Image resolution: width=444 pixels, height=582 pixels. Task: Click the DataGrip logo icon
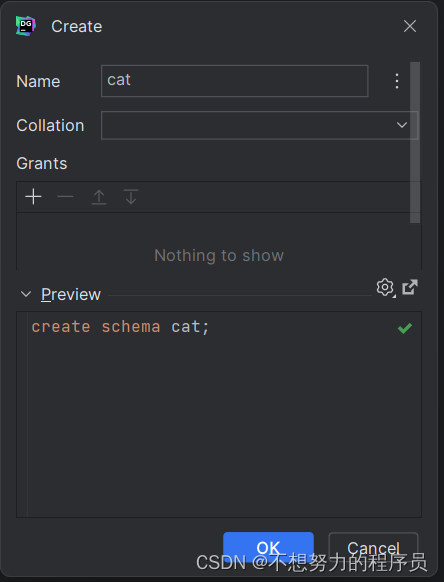[x=26, y=26]
